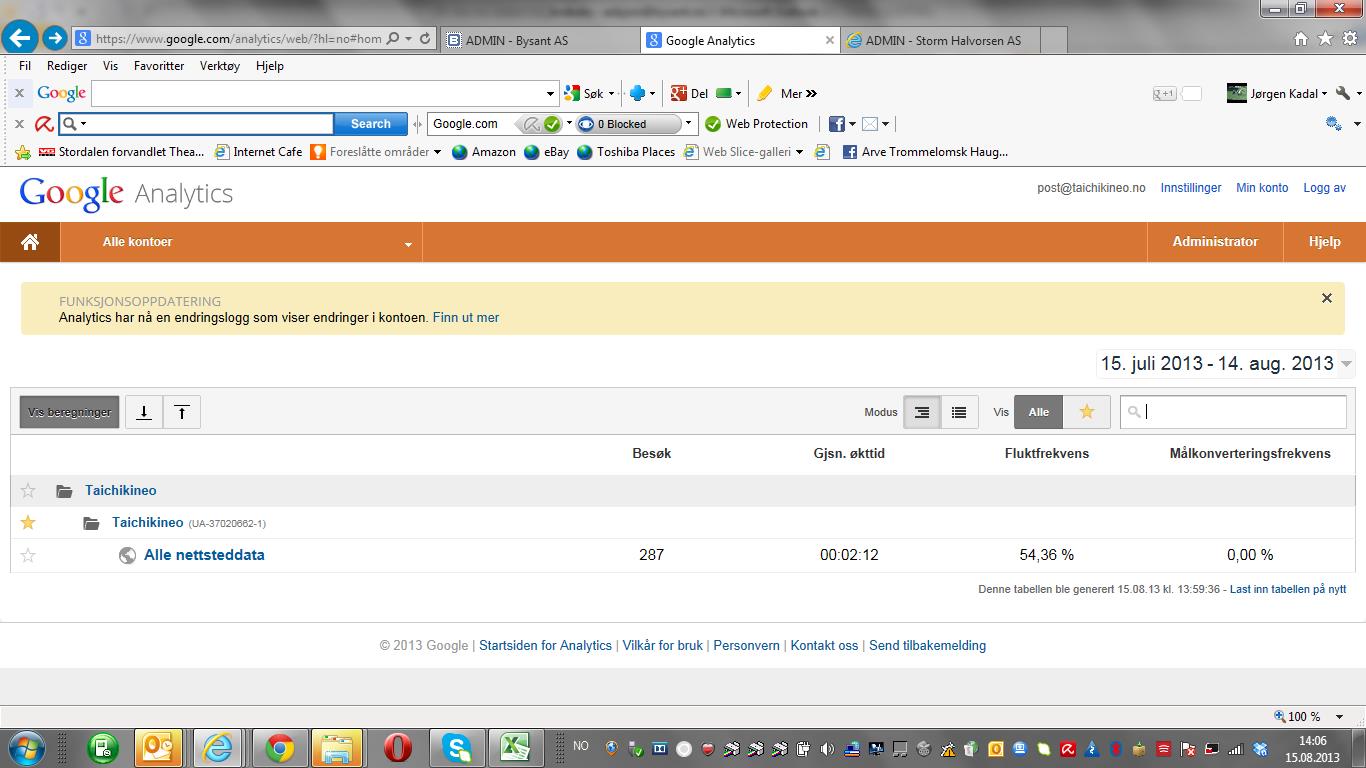1366x768 pixels.
Task: Expand all rows with up-arrow button
Action: point(182,412)
